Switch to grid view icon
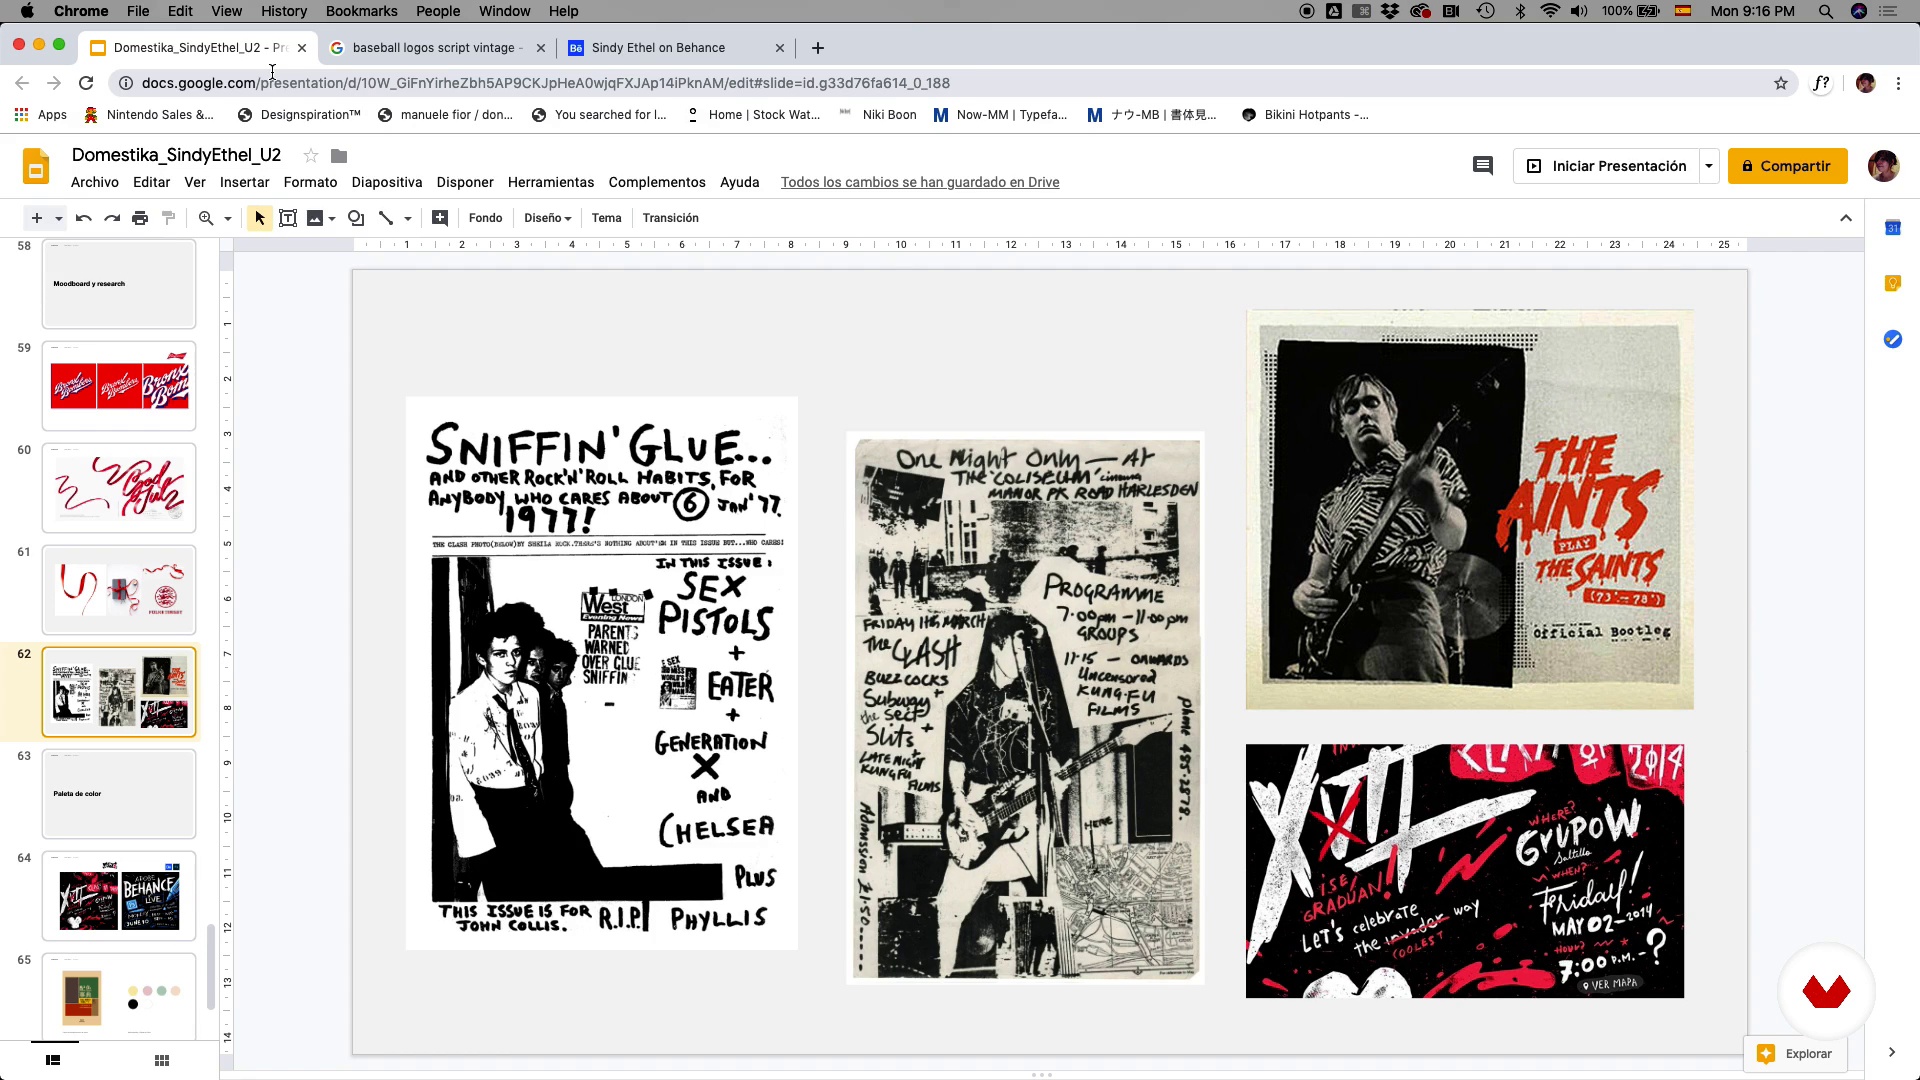The width and height of the screenshot is (1920, 1080). (x=162, y=1060)
